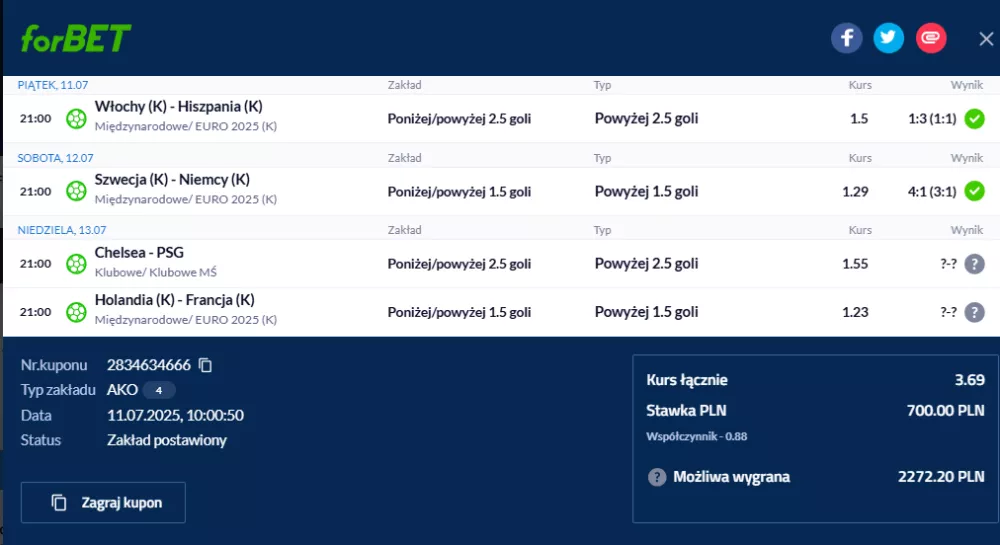Open the Chelsea - PSG match
Viewport: 1000px width, 545px height.
click(x=139, y=252)
